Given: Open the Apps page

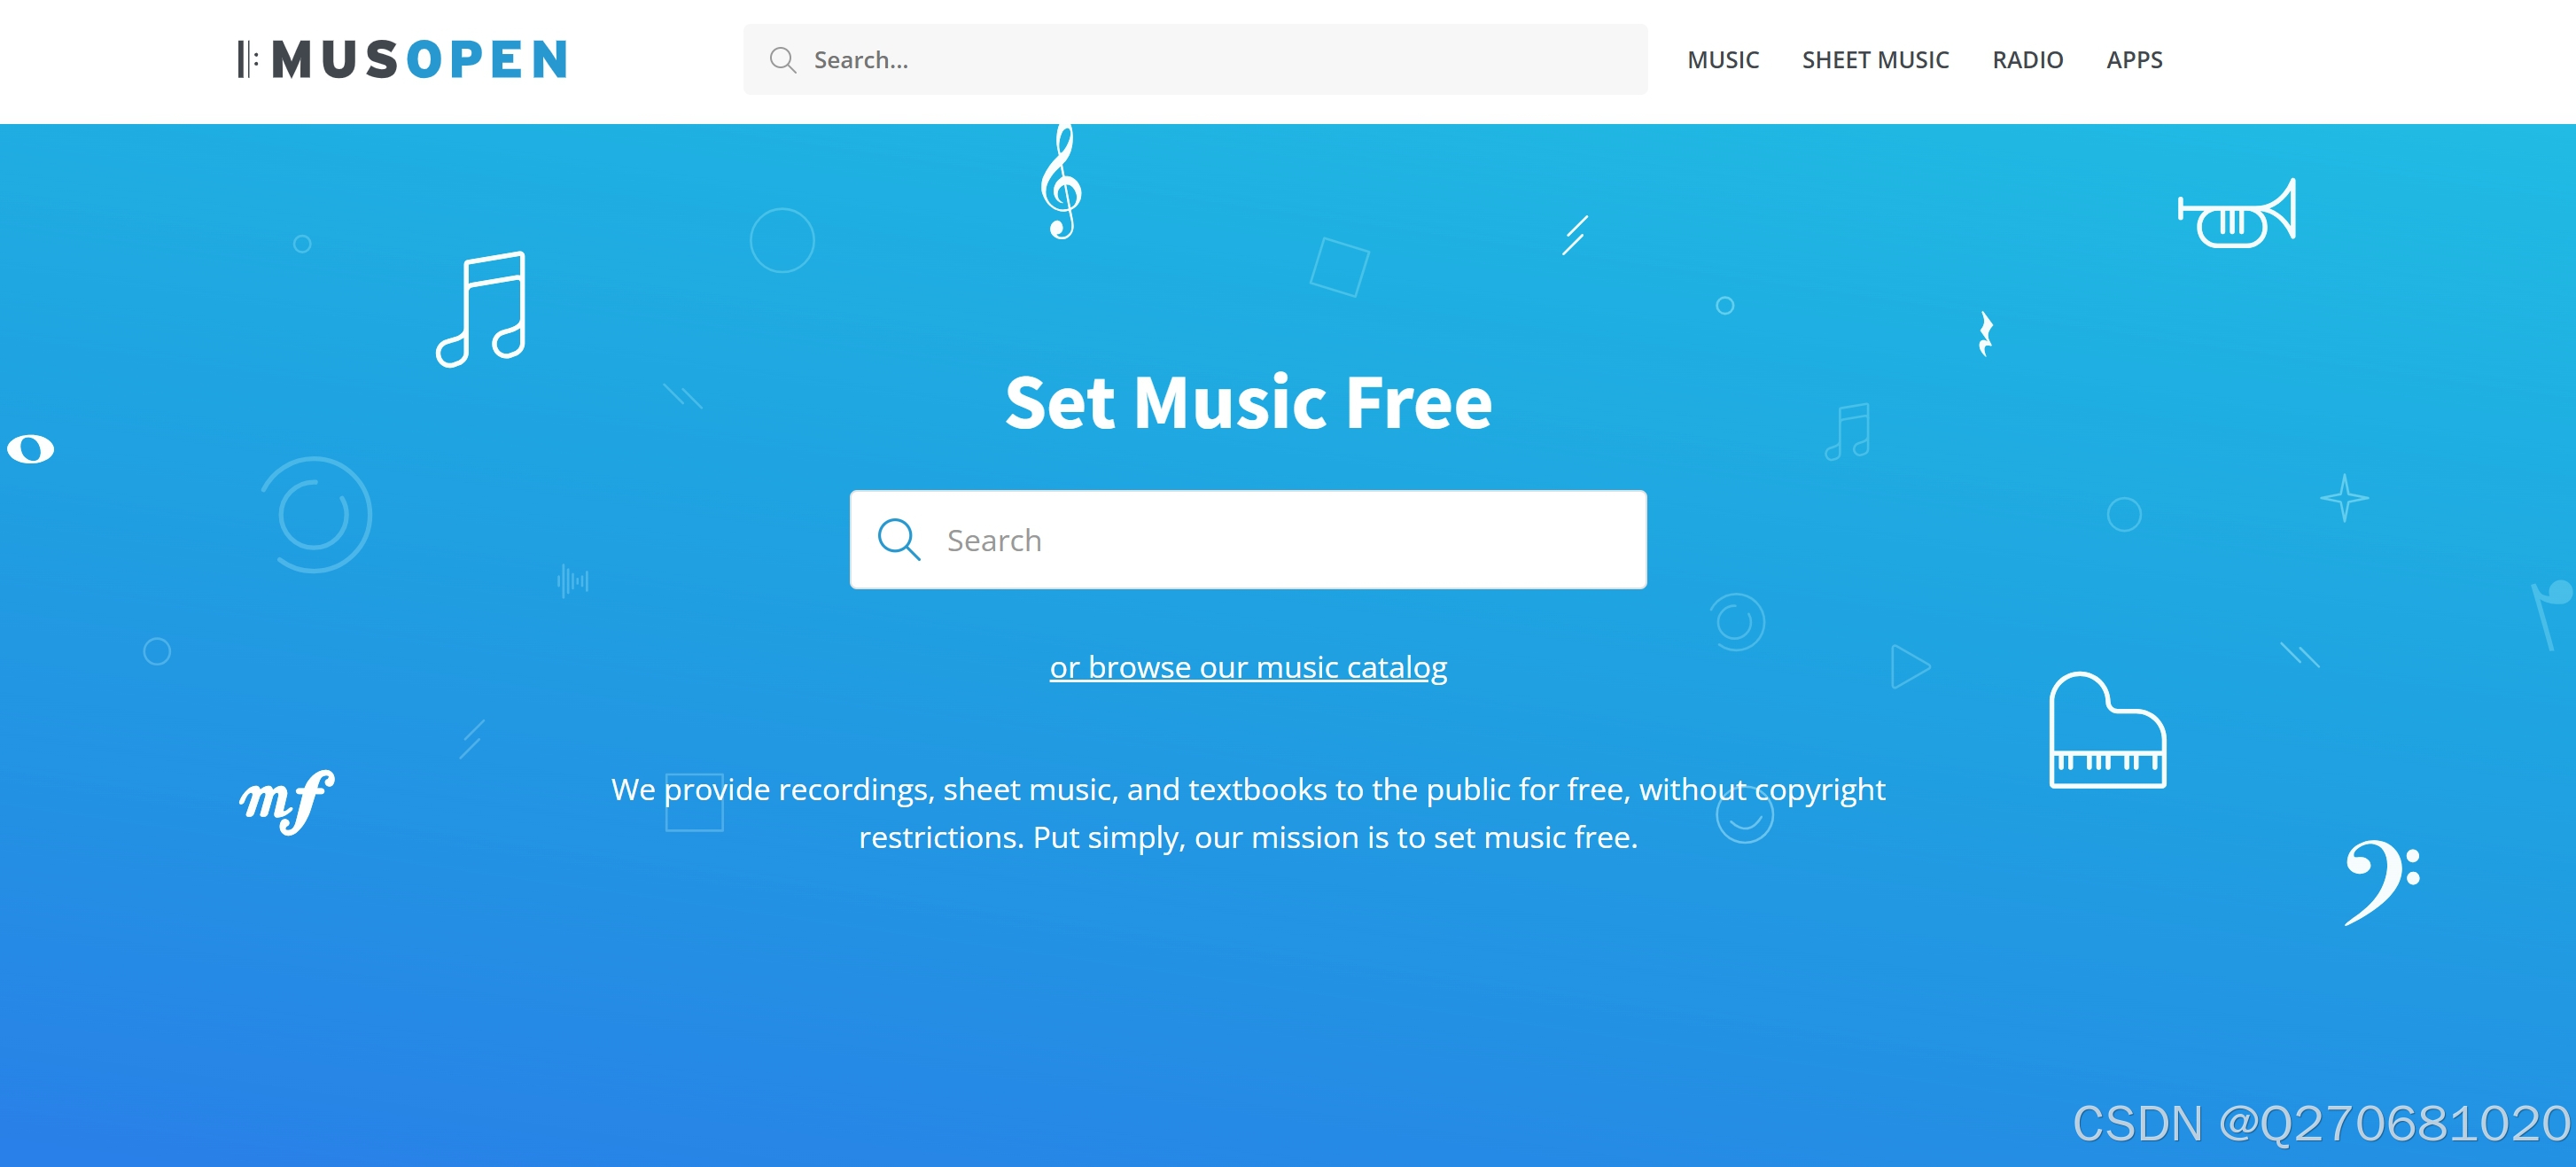Looking at the screenshot, I should coord(2134,60).
